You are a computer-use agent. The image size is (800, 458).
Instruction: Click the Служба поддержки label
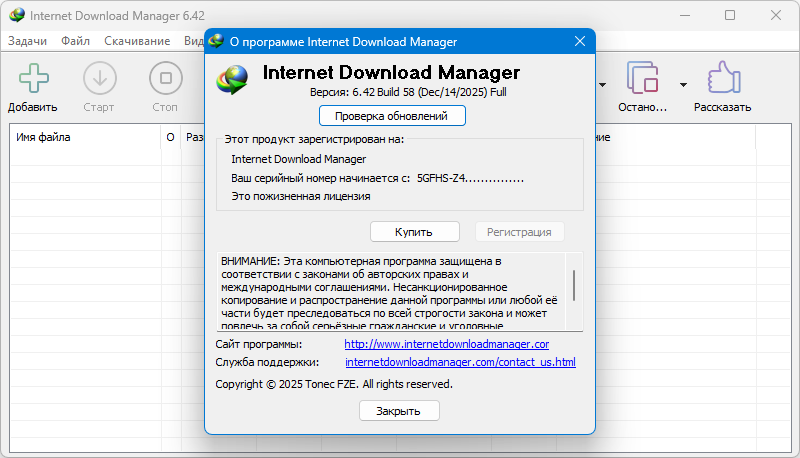pos(267,362)
